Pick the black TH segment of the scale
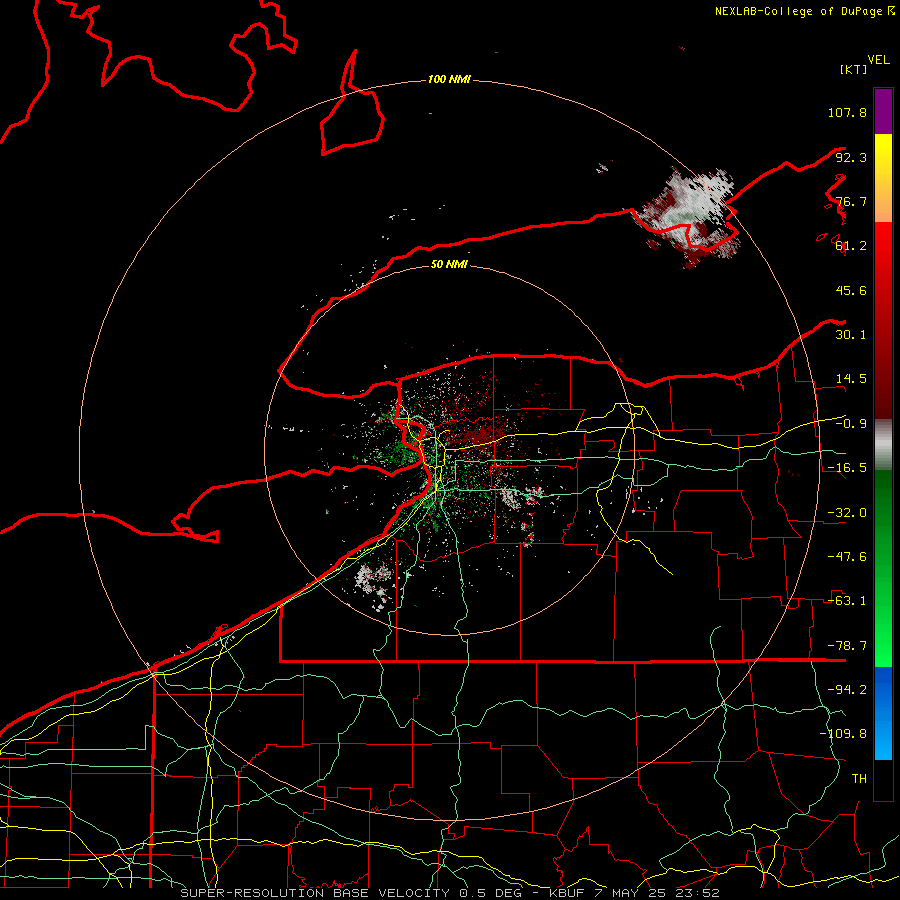 click(x=883, y=780)
